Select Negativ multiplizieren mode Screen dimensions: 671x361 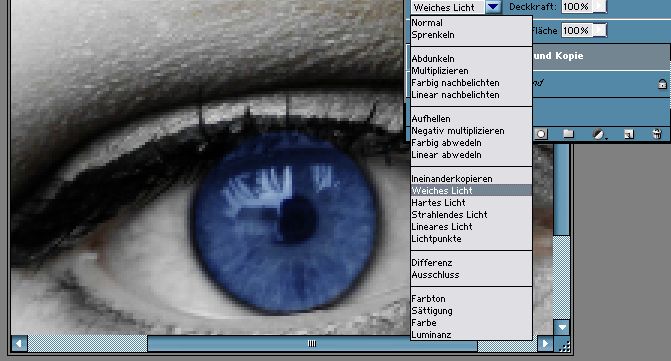[x=471, y=130]
